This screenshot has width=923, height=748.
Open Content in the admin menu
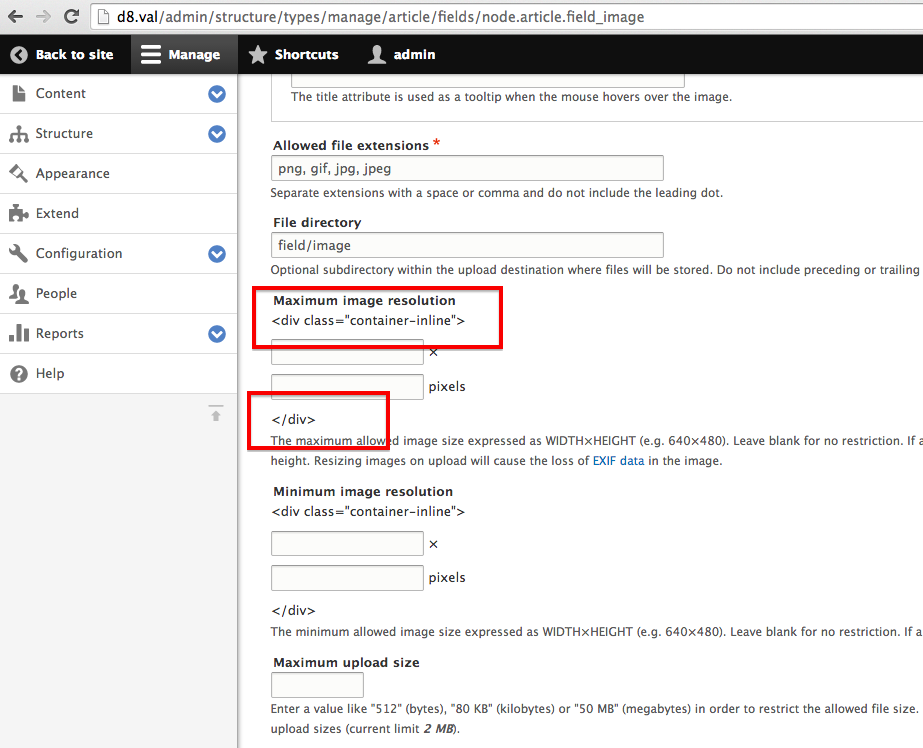(60, 94)
